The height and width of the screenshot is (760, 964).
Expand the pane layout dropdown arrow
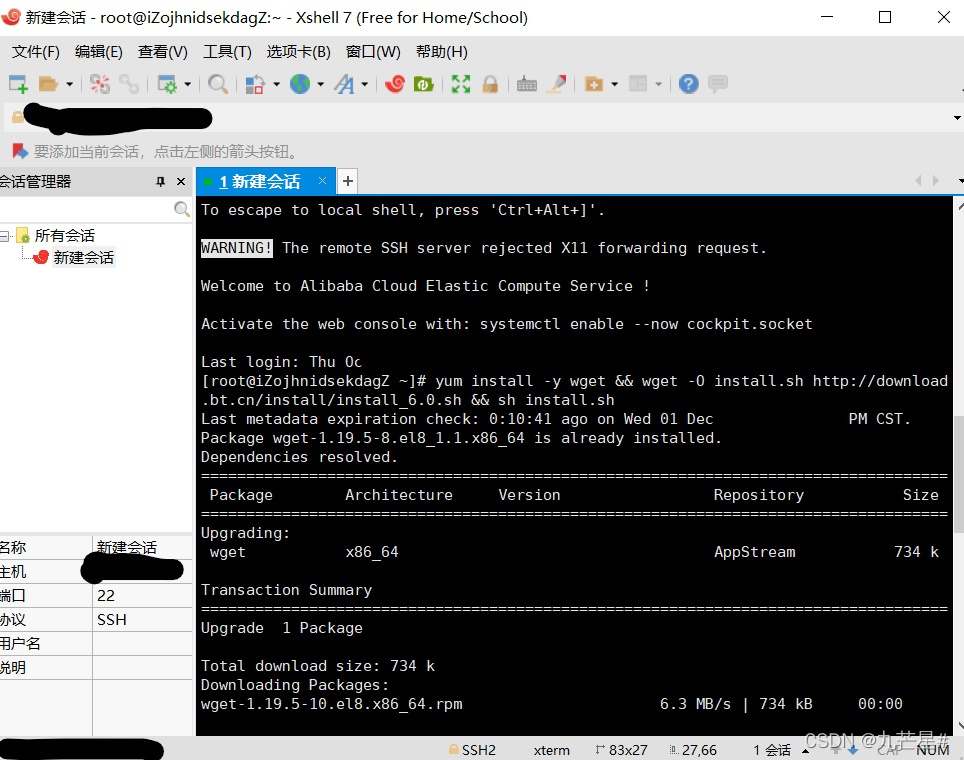(x=658, y=84)
